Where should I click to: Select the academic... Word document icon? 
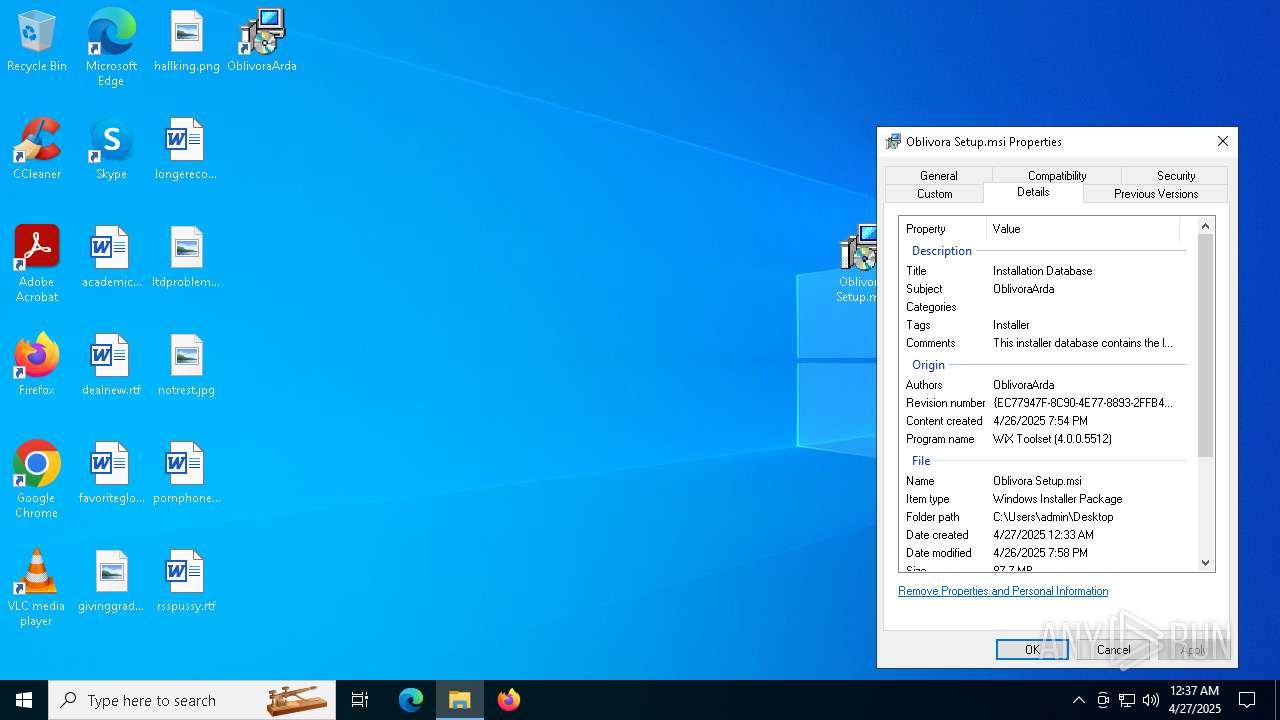coord(111,258)
